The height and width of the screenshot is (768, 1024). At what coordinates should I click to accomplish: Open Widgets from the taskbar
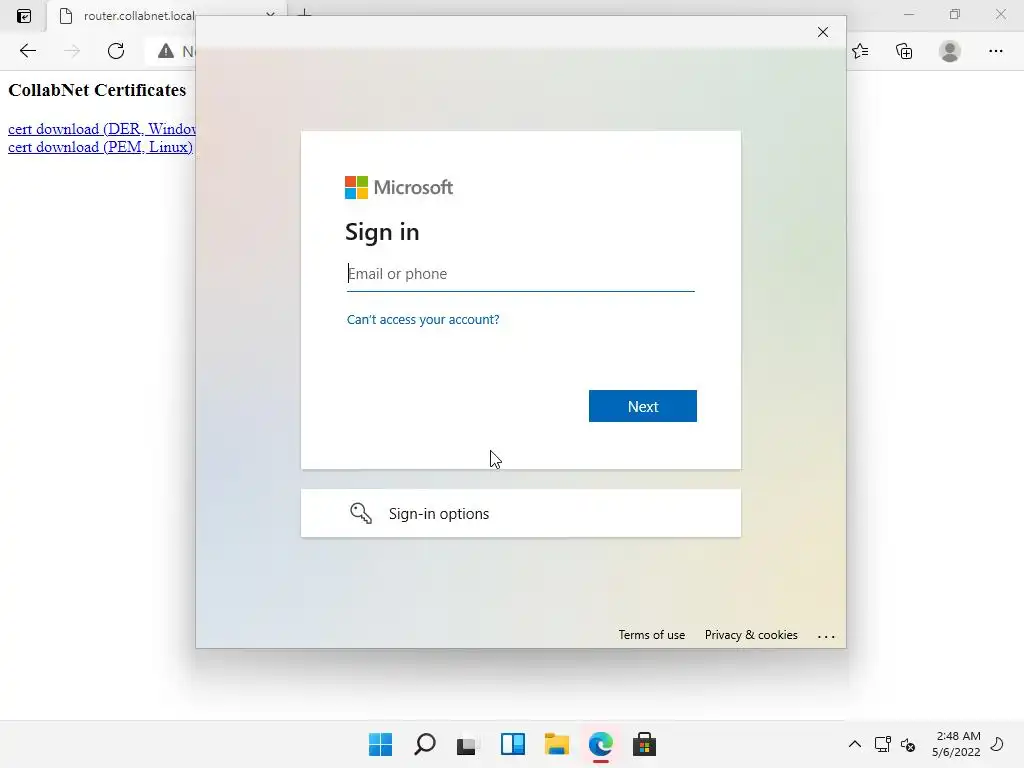point(513,744)
